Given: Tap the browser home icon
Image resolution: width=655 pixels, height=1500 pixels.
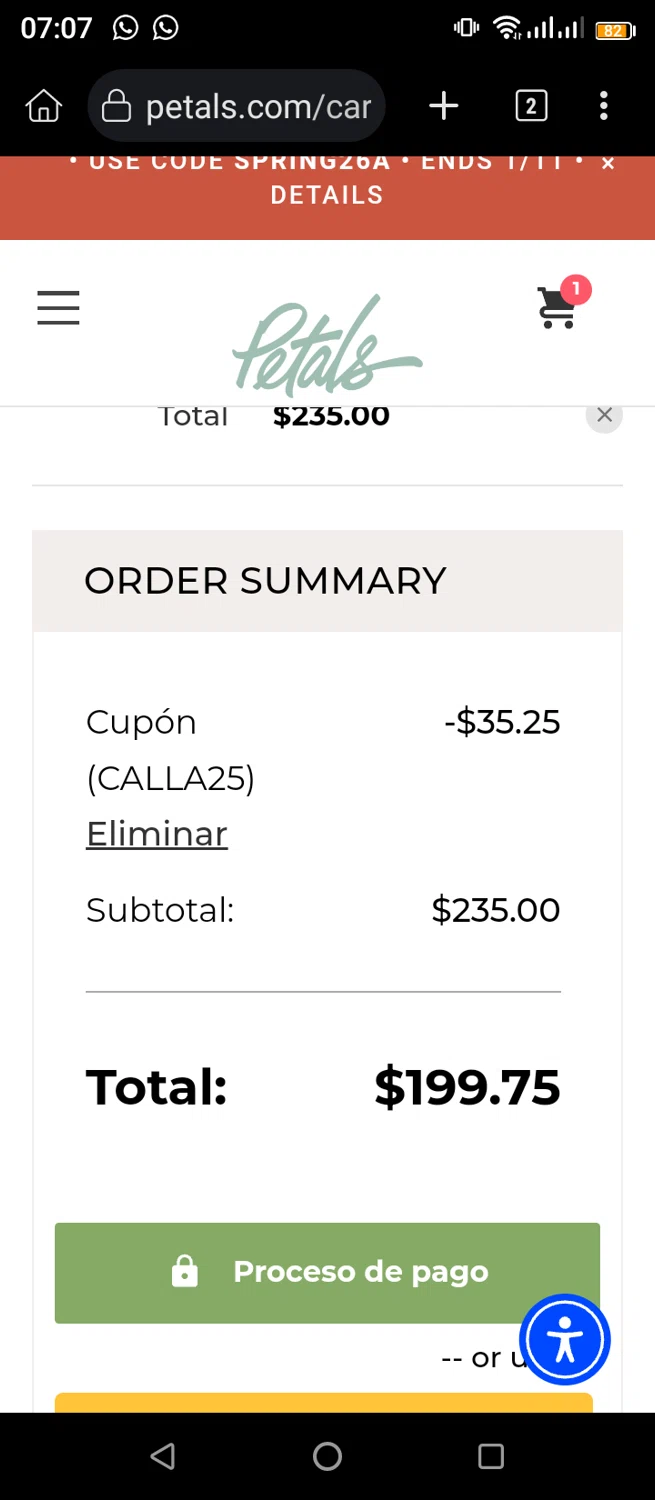Looking at the screenshot, I should pos(44,106).
